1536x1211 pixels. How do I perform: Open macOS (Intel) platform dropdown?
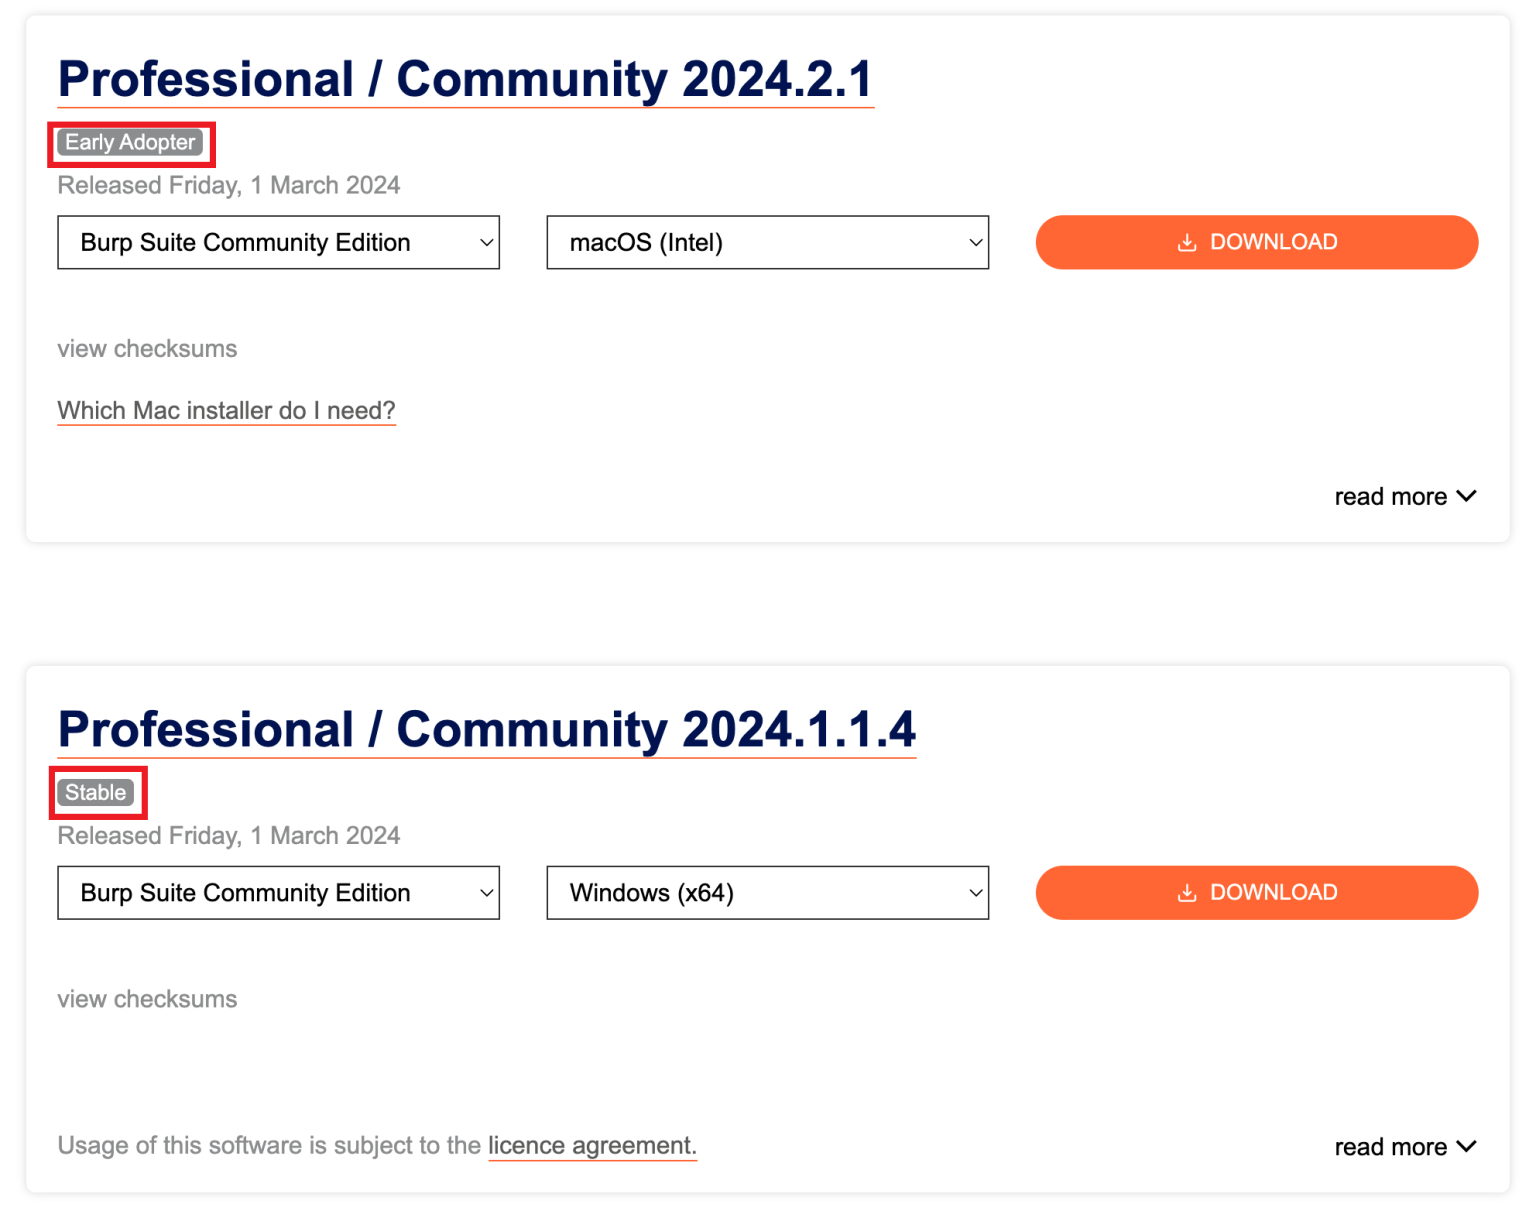pyautogui.click(x=767, y=243)
